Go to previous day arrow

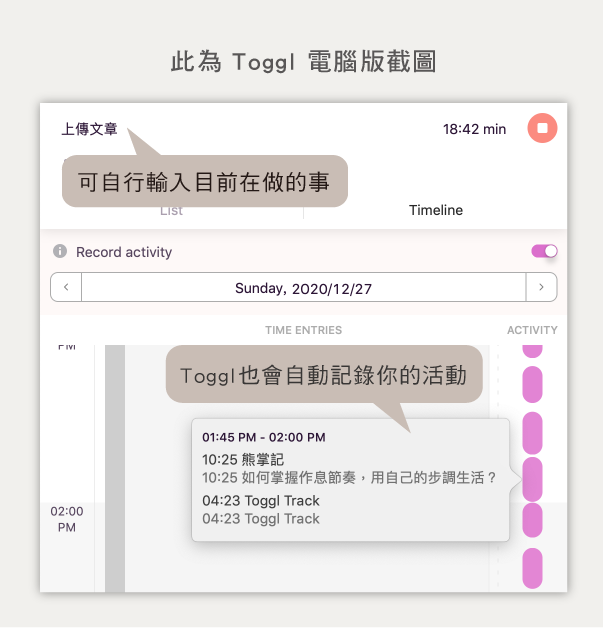pos(66,287)
